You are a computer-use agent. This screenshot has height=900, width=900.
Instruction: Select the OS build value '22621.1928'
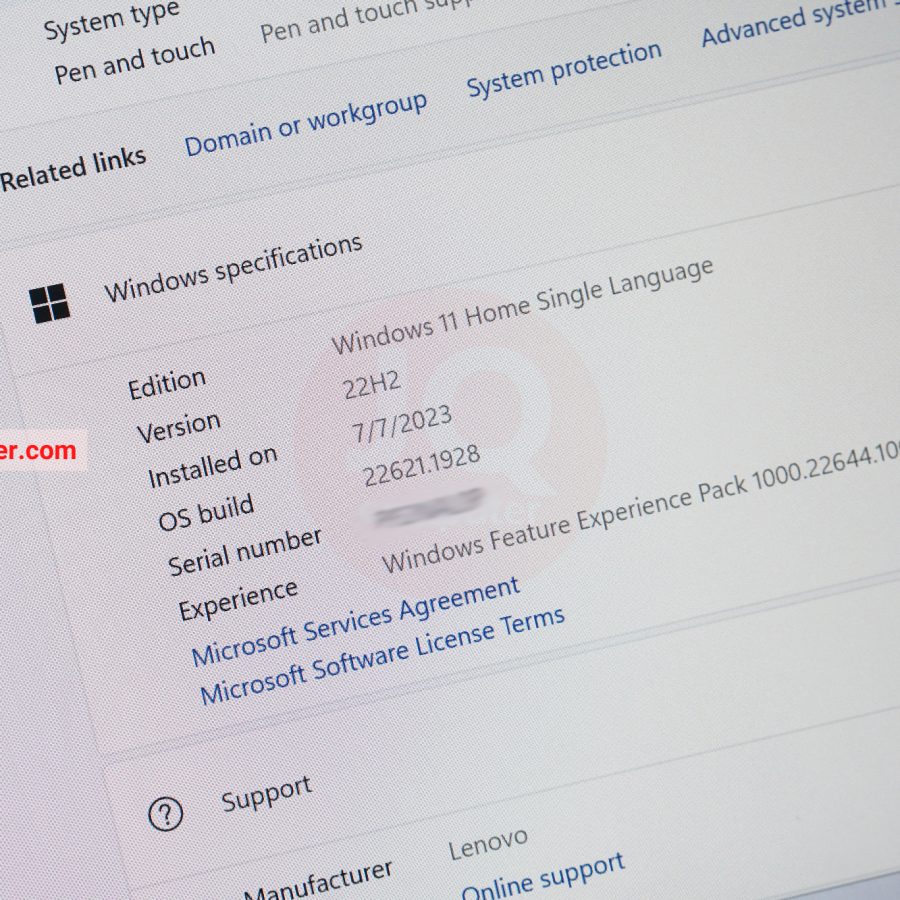click(x=422, y=465)
